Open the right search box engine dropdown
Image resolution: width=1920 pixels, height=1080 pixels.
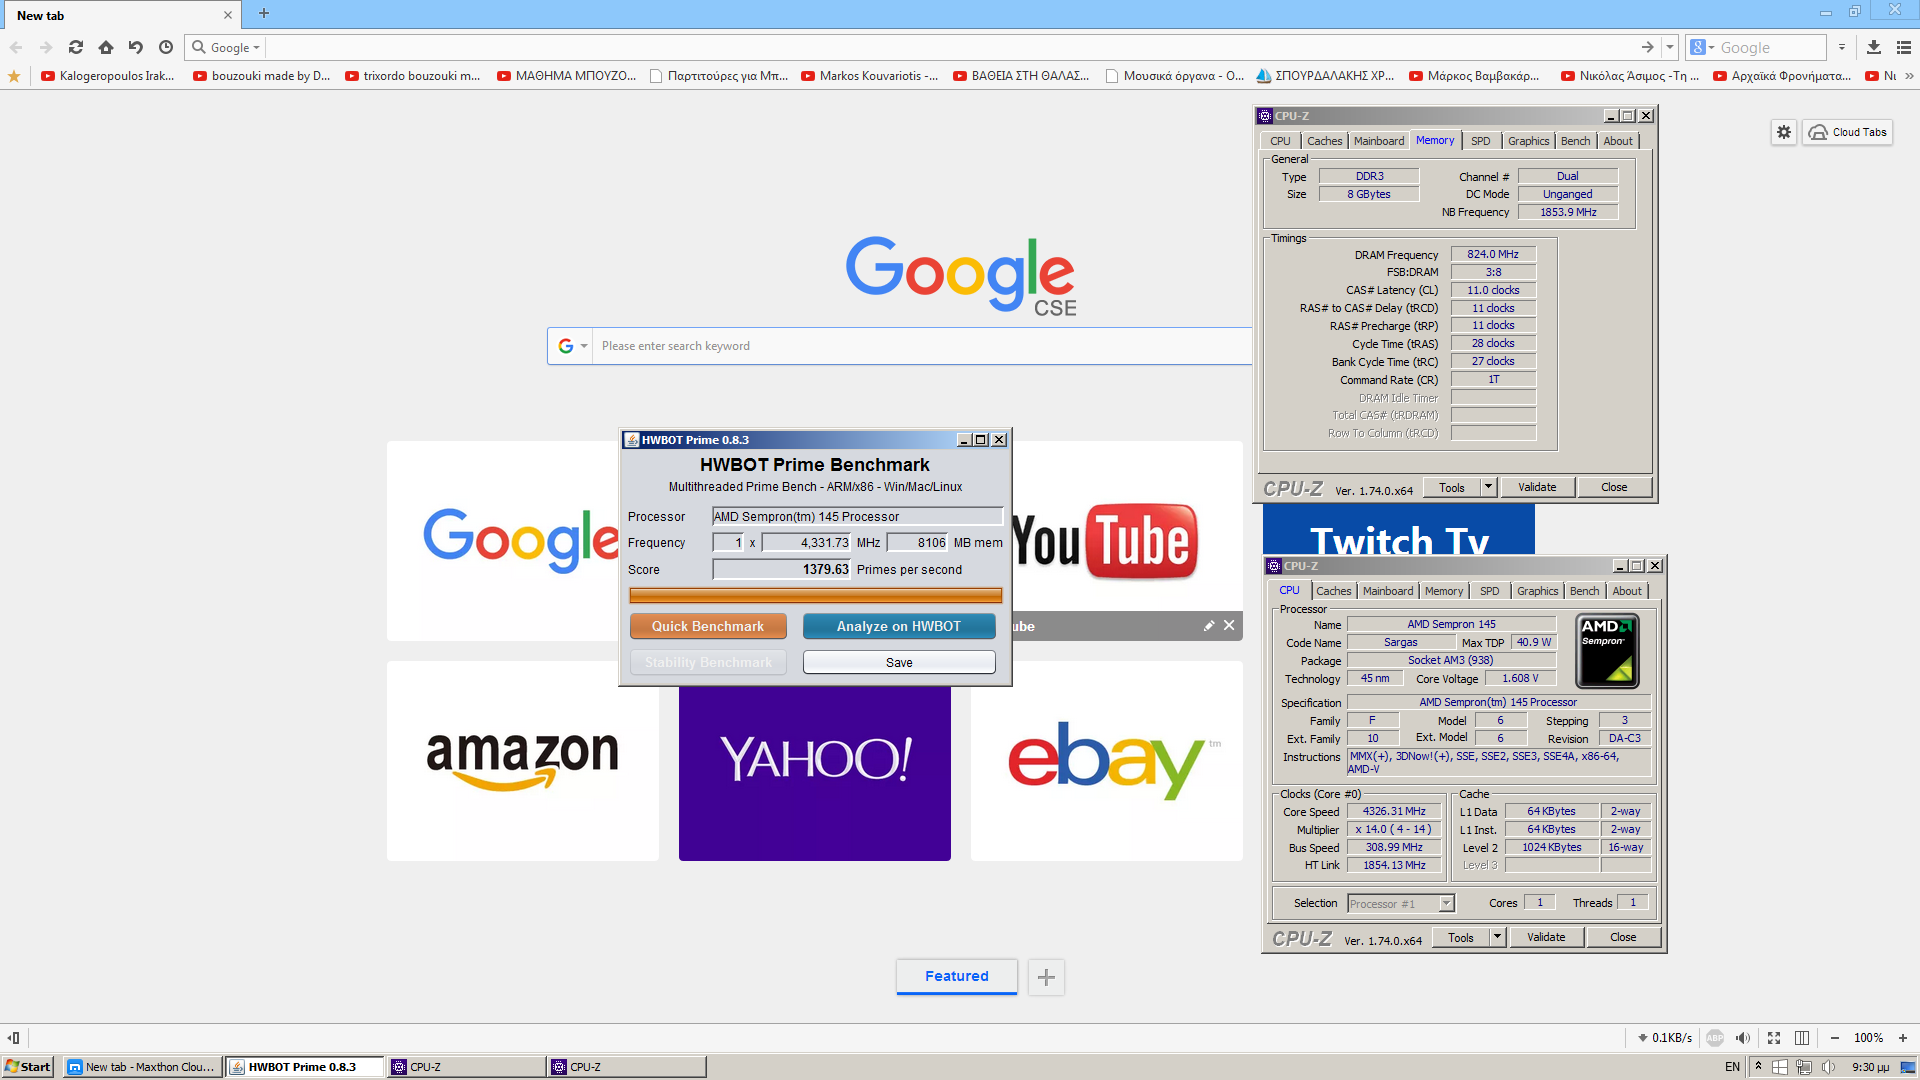pos(1702,47)
